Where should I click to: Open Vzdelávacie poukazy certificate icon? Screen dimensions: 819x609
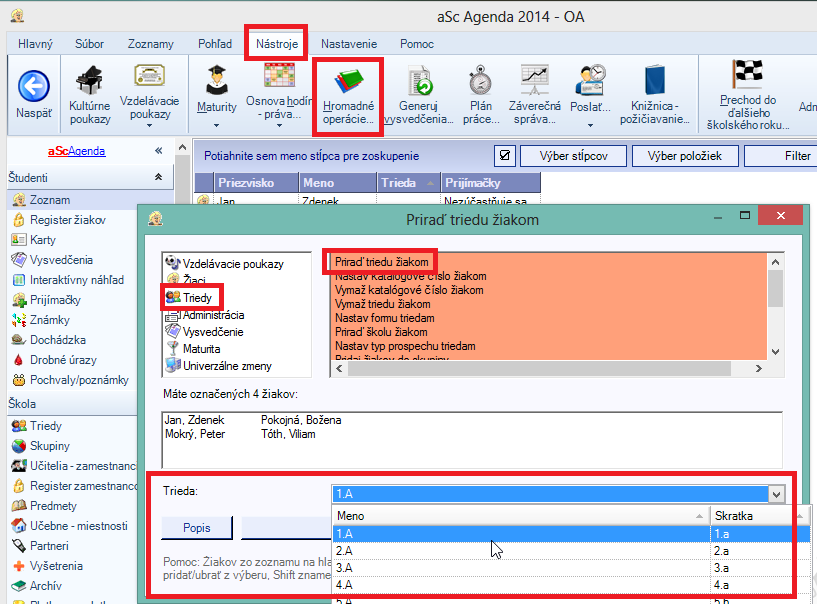tap(149, 76)
